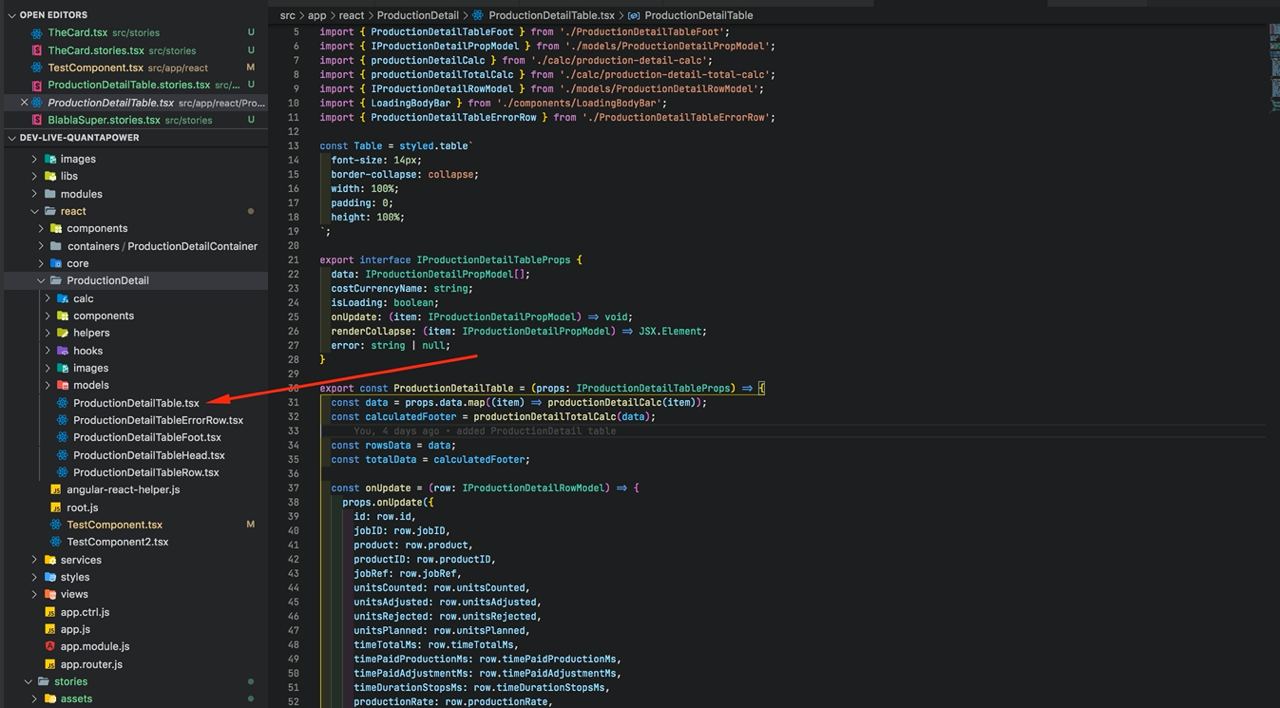Click JS icon of root.js
Viewport: 1280px width, 708px height.
(57, 507)
